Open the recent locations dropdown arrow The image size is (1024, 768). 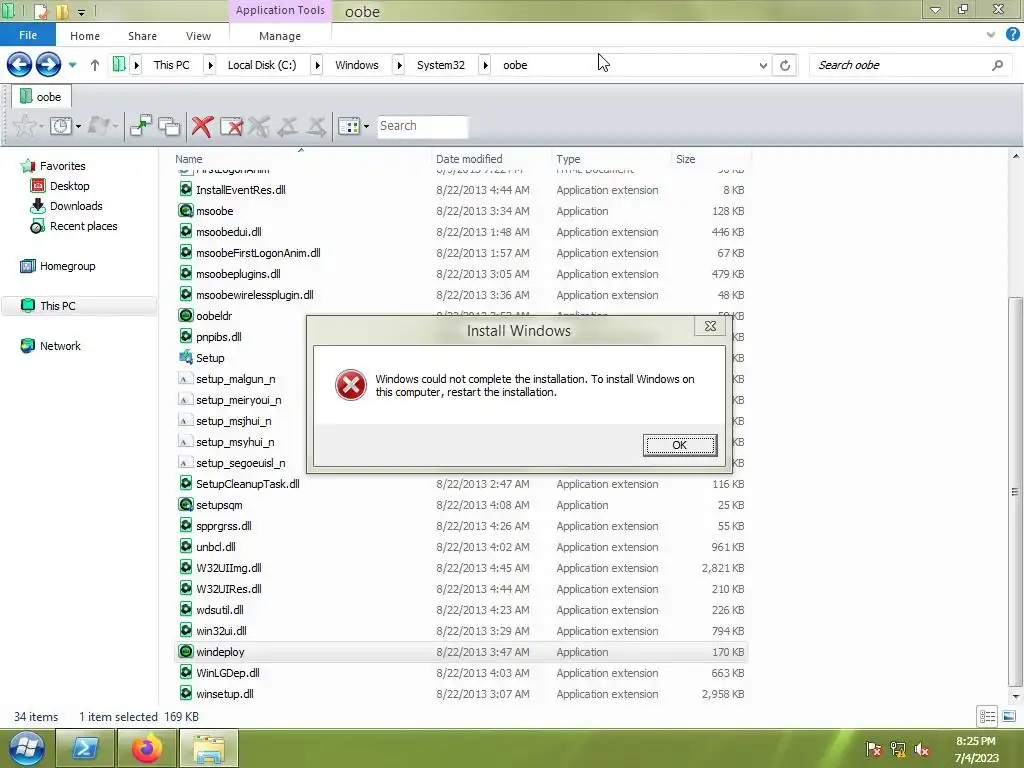72,65
